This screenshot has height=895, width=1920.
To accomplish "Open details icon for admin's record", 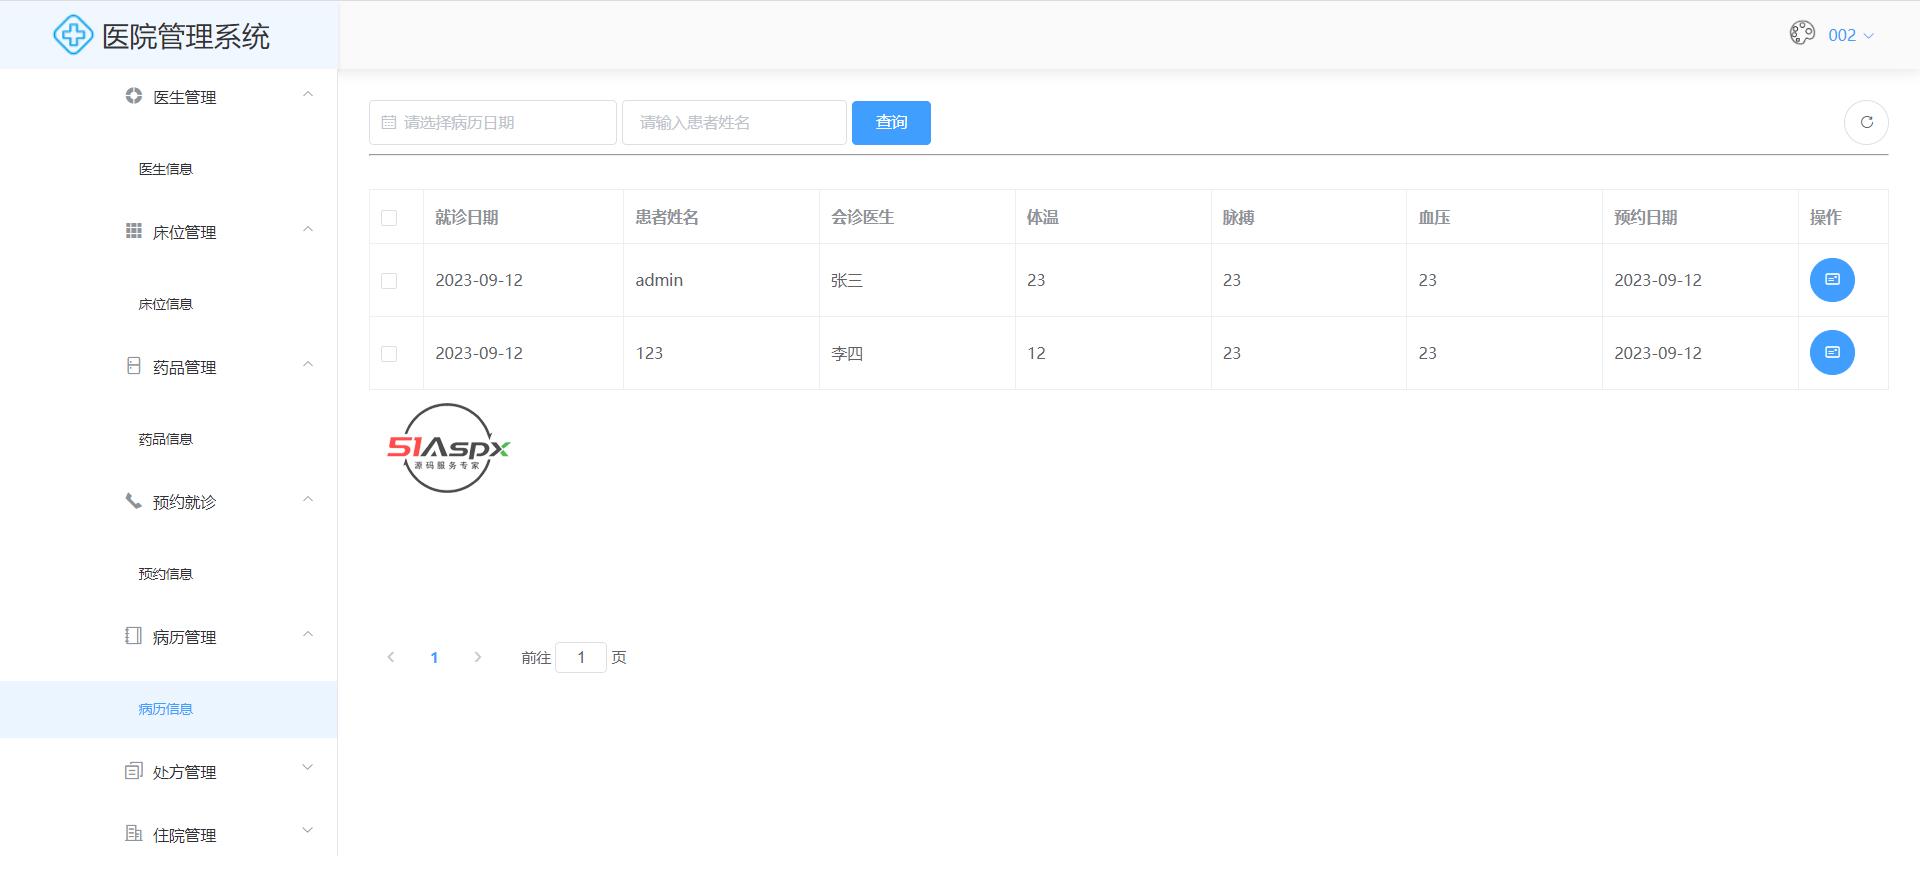I will [1831, 280].
